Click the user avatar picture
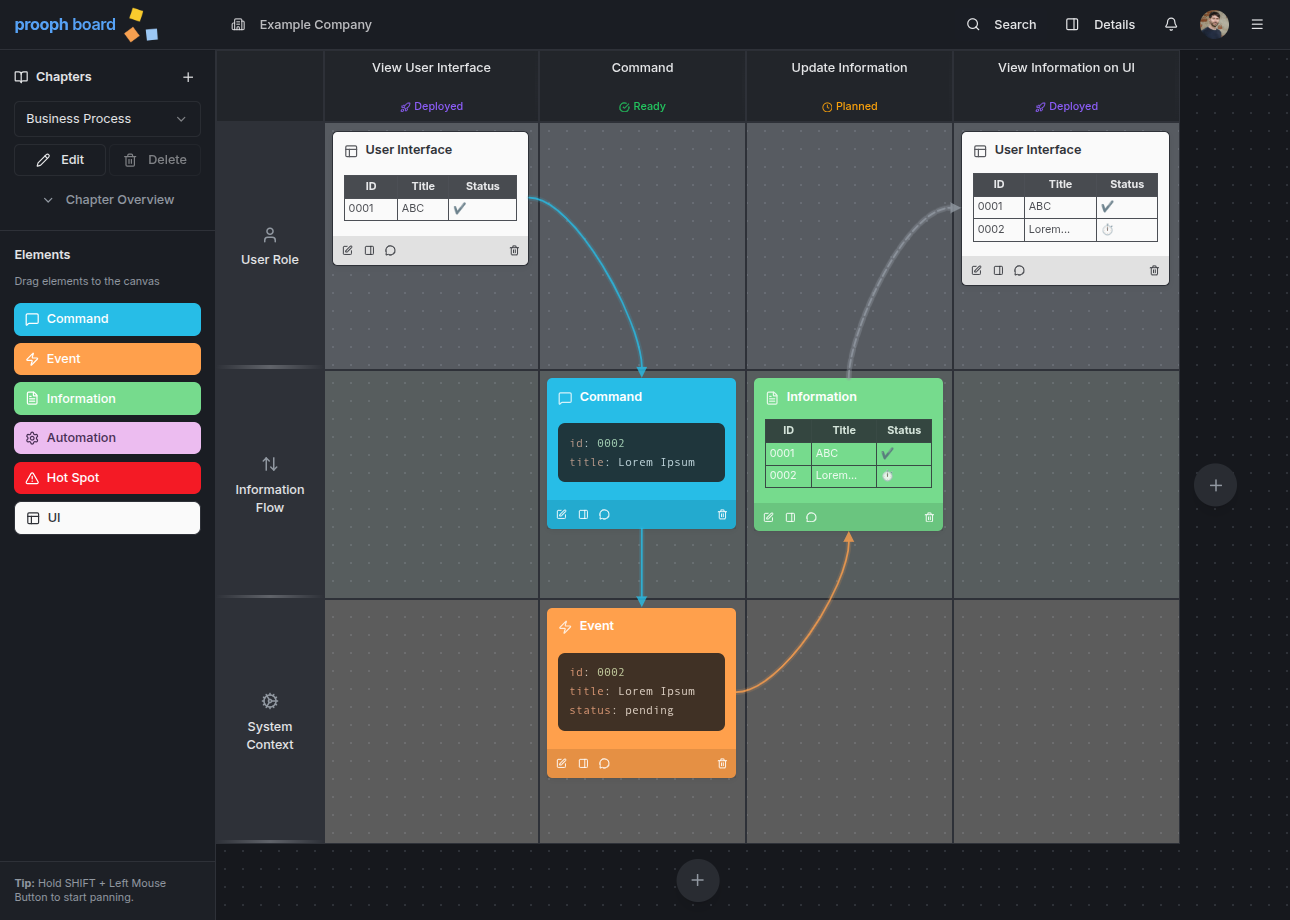This screenshot has height=920, width=1290. [1214, 25]
